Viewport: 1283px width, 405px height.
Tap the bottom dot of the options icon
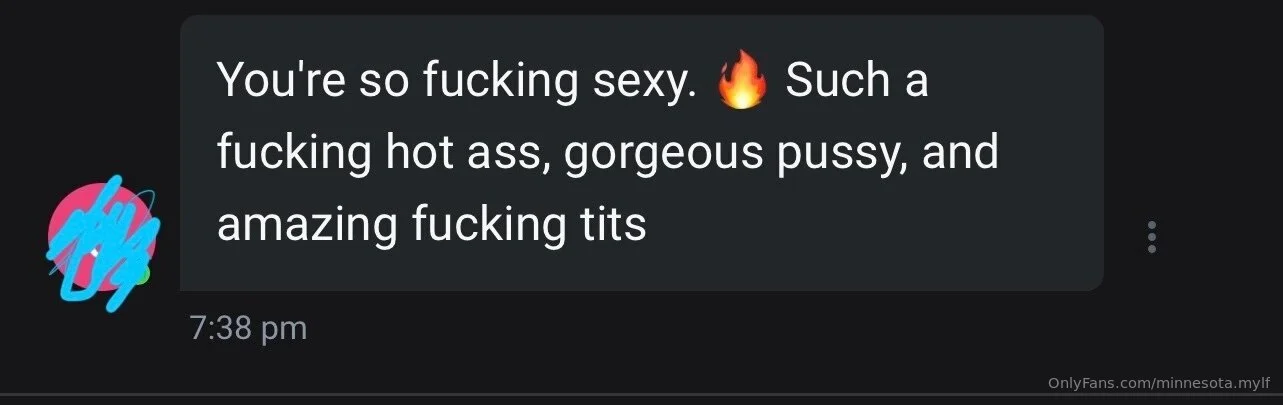pos(1152,248)
